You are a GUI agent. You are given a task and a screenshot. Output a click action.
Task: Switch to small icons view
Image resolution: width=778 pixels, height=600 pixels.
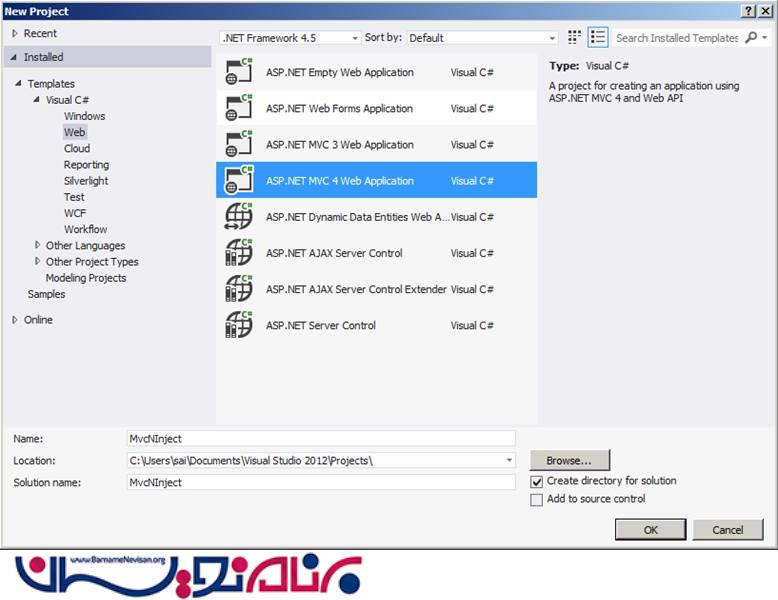pyautogui.click(x=574, y=37)
